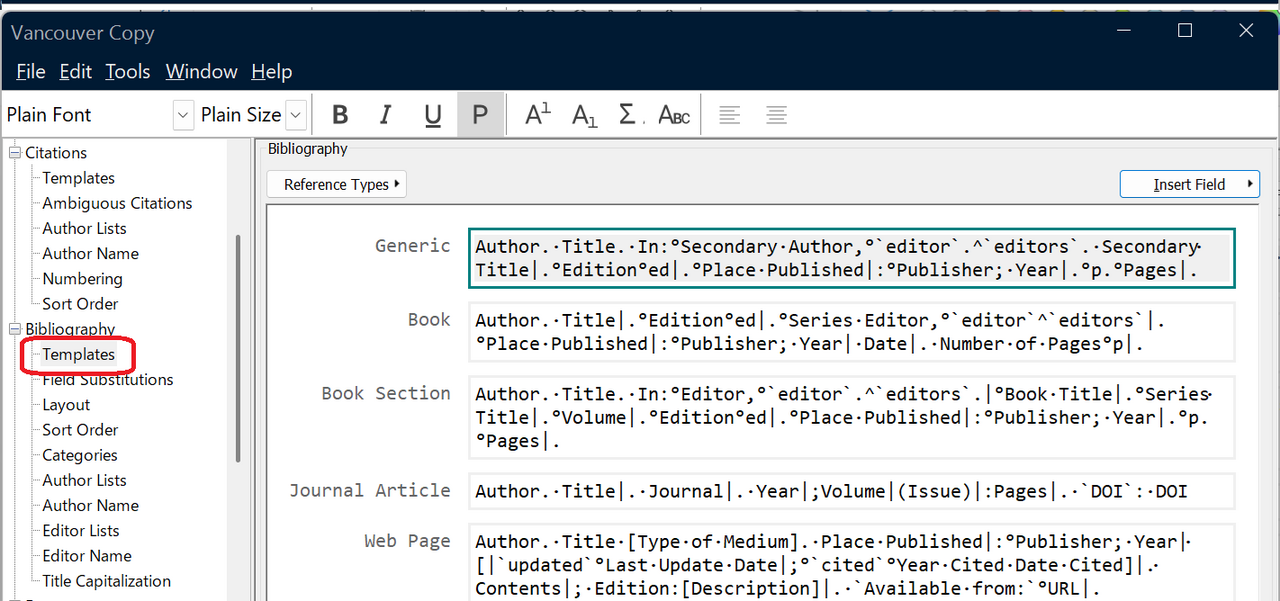This screenshot has width=1280, height=601.
Task: Select Categories tree item
Action: coord(80,455)
